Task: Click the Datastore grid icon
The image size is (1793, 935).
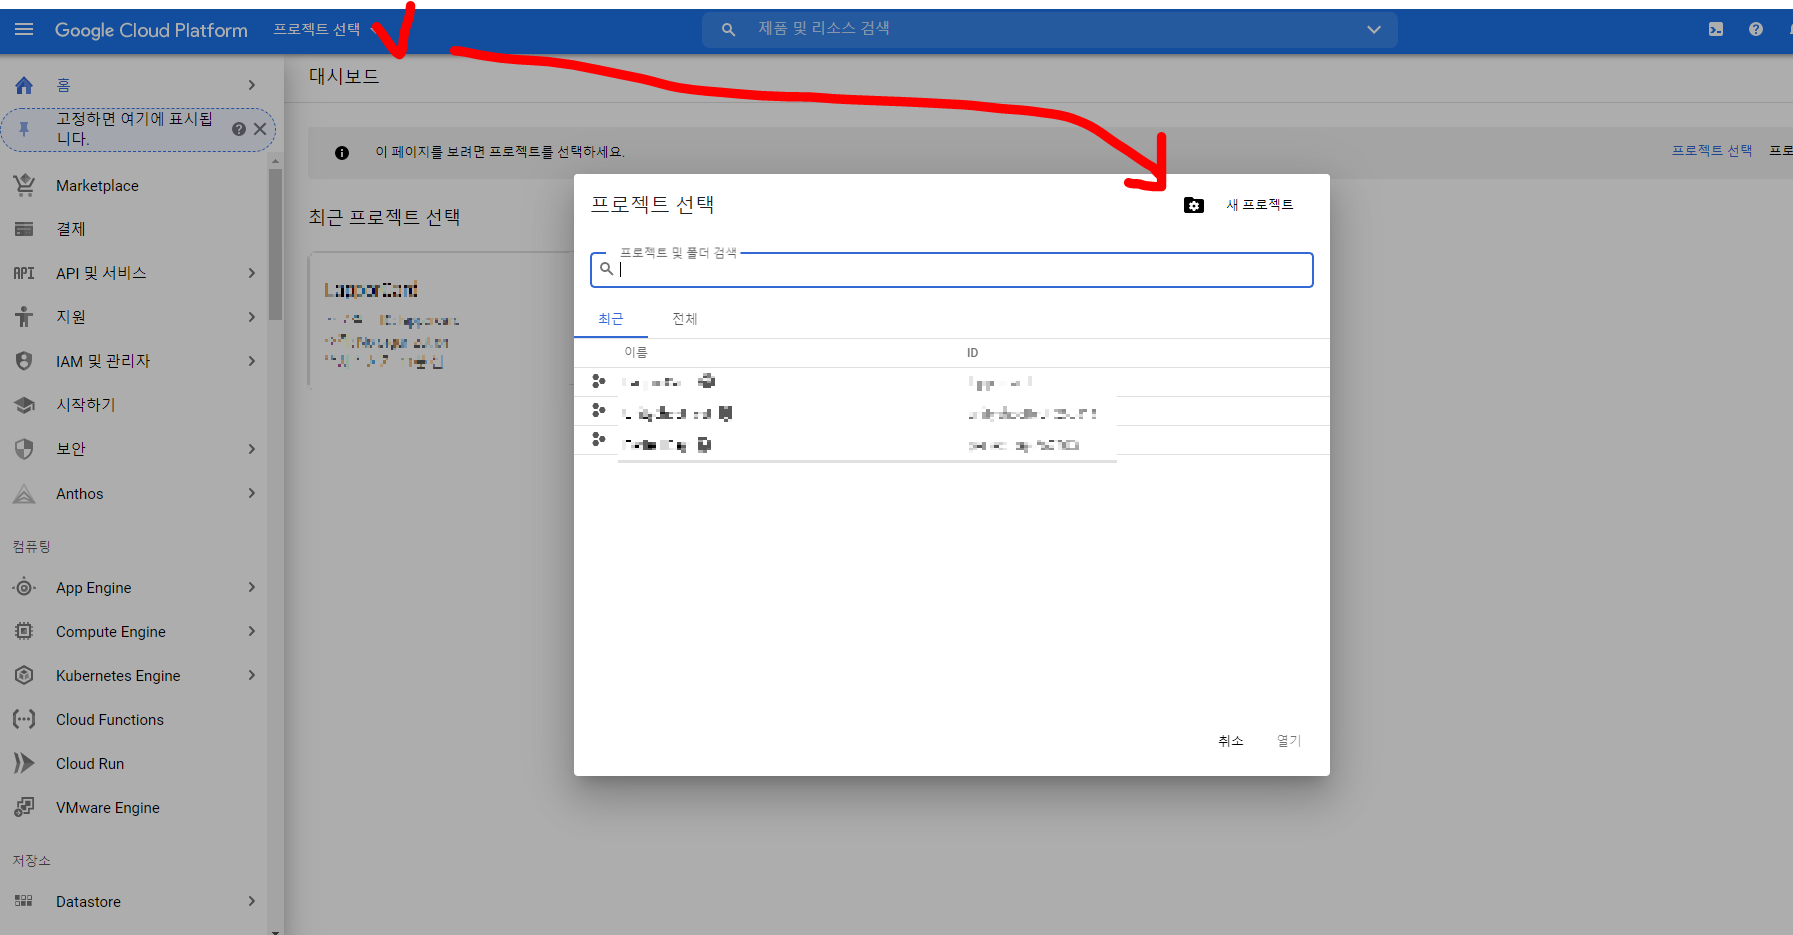Action: [x=24, y=901]
